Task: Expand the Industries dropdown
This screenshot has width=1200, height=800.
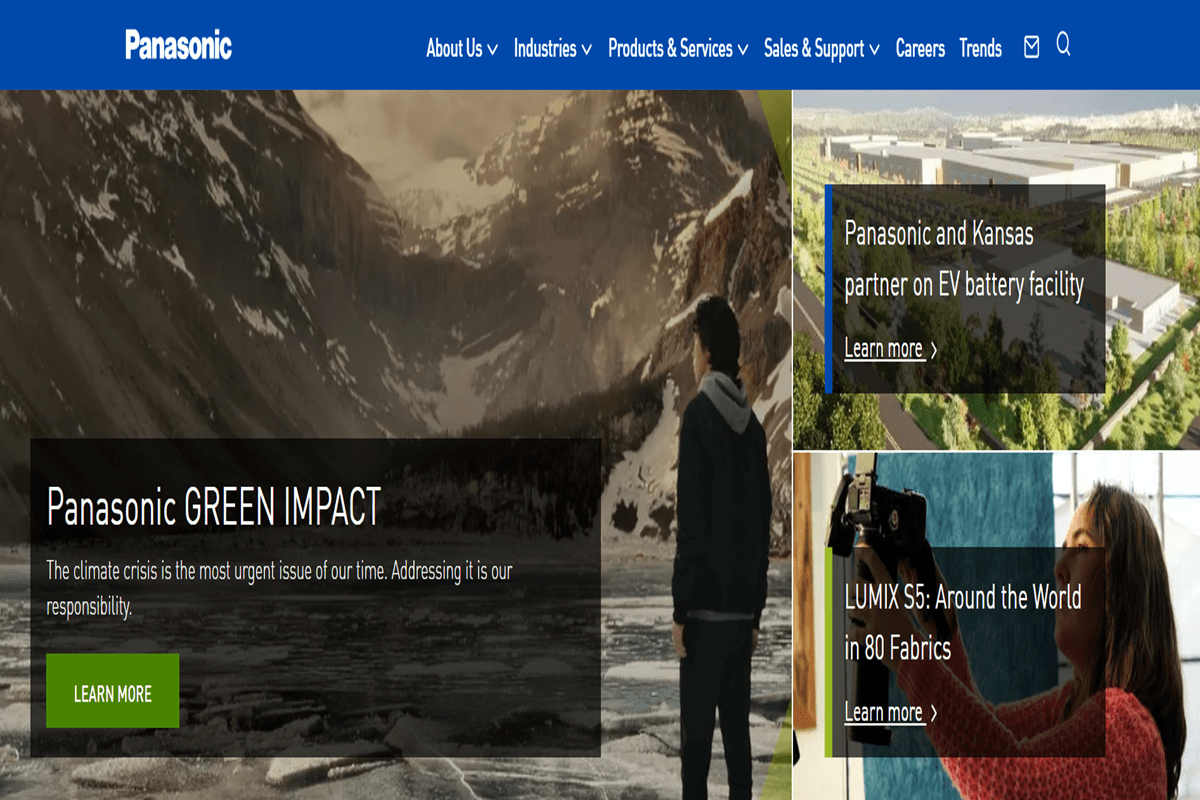Action: tap(552, 48)
